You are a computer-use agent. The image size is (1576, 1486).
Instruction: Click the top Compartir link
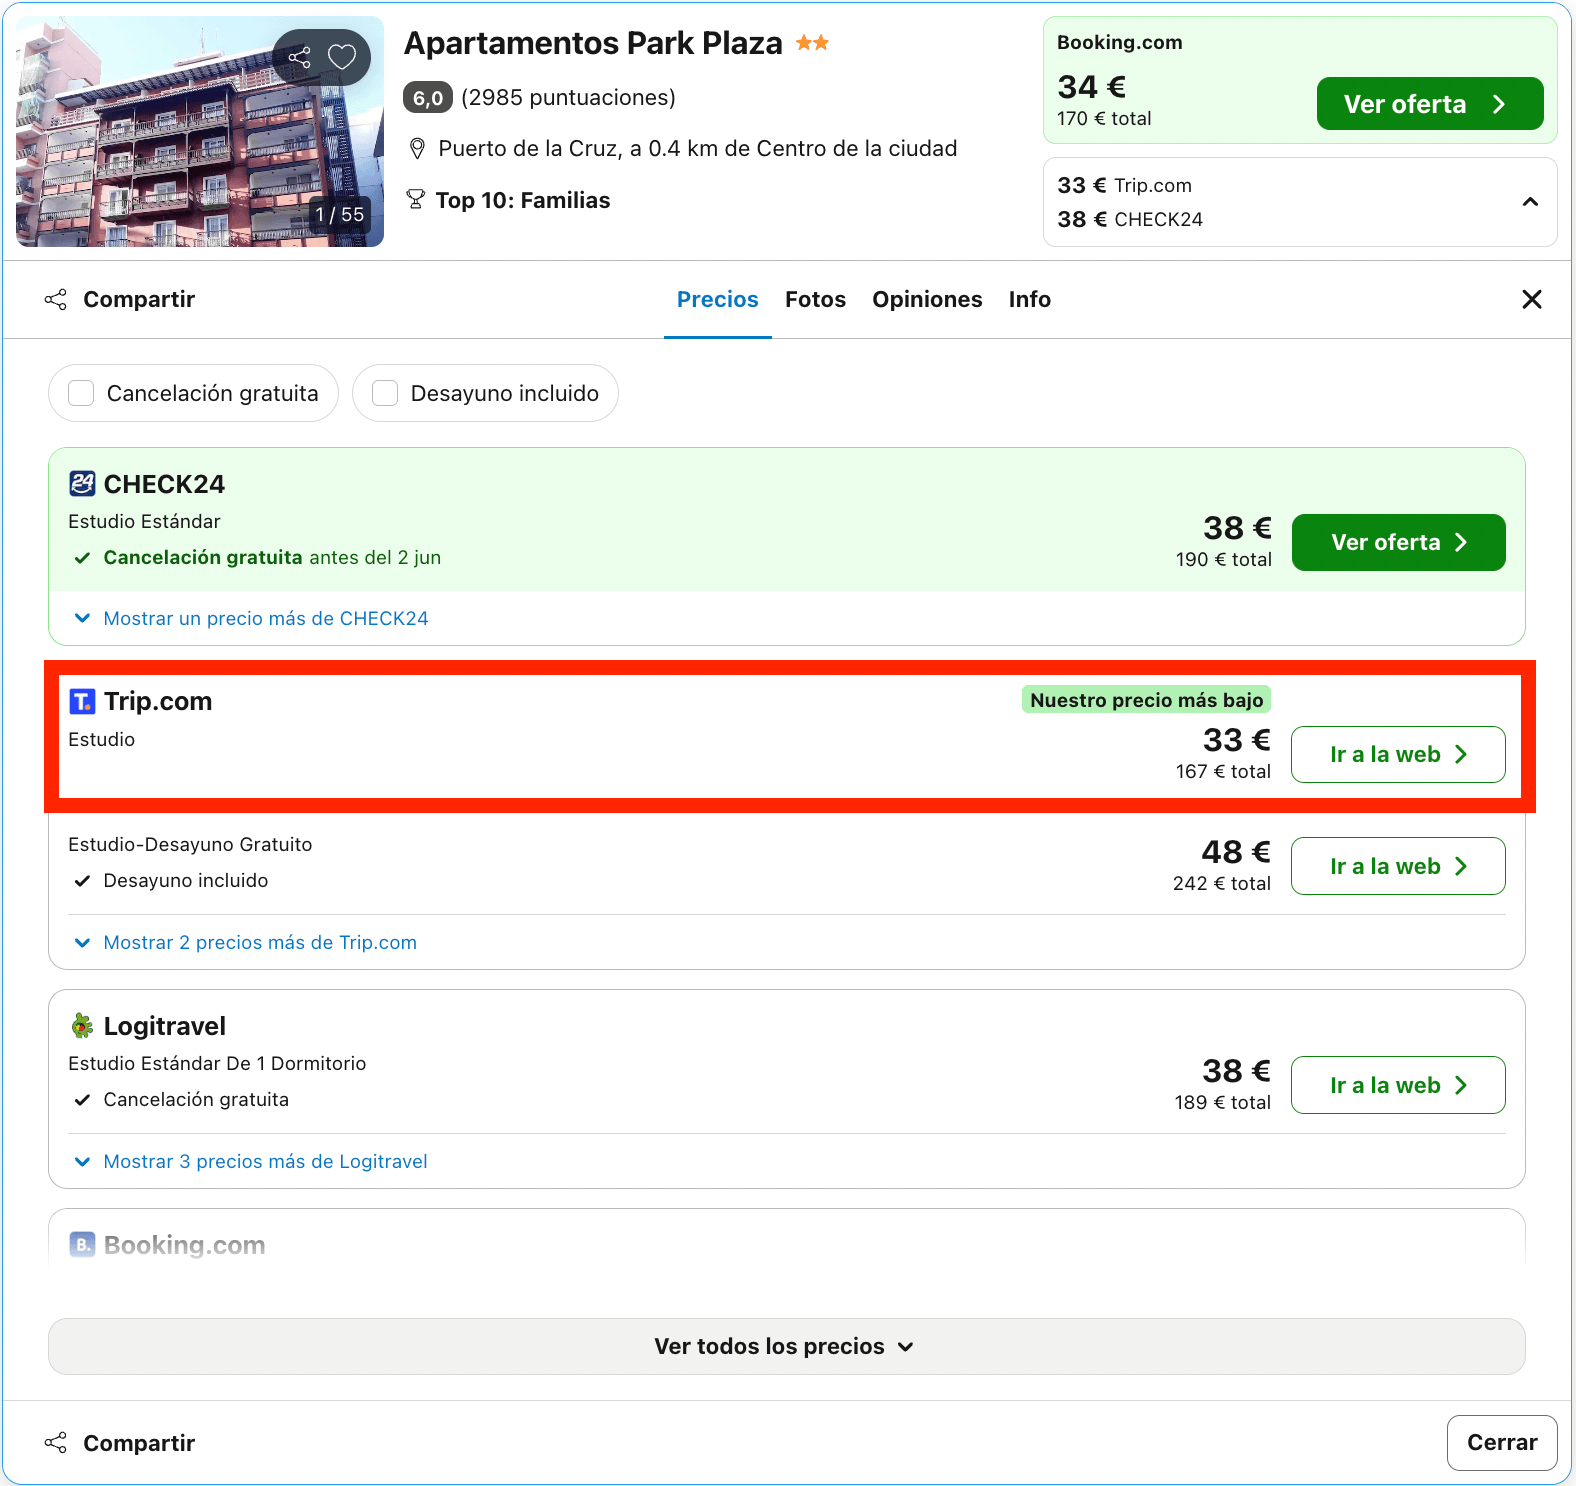tap(139, 299)
